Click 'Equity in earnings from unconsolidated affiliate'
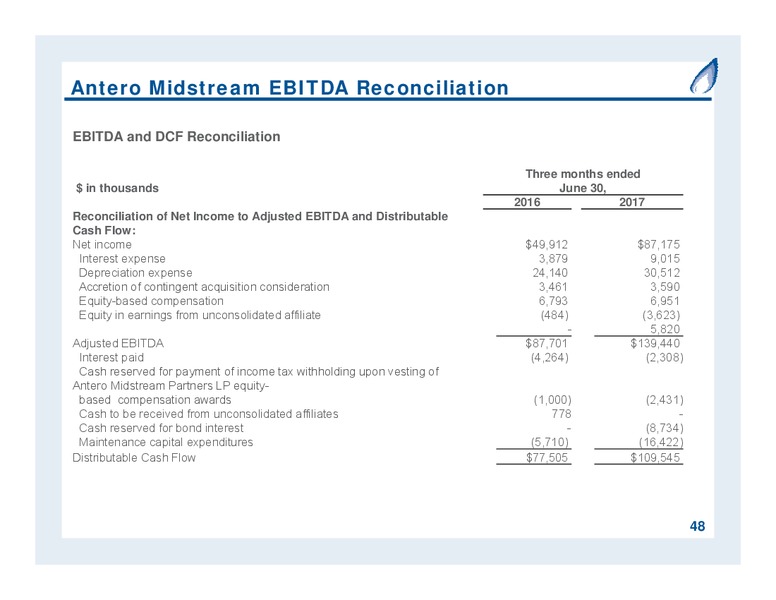Viewport: 776px width, 600px height. click(x=199, y=315)
